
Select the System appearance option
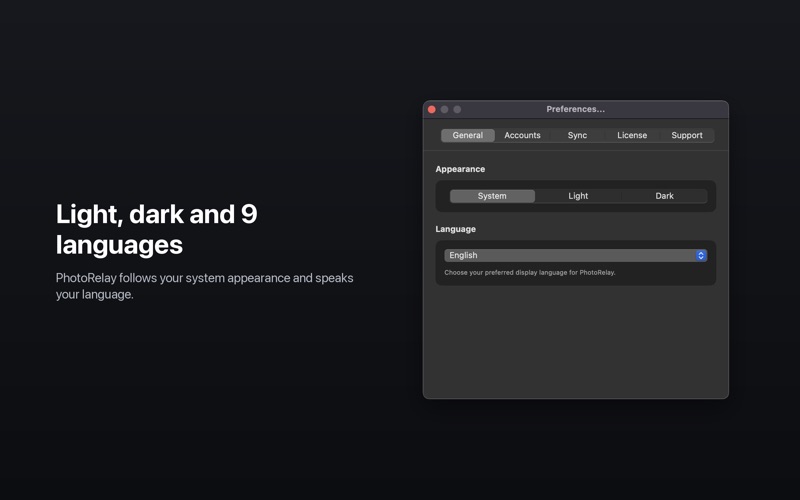[x=492, y=196]
